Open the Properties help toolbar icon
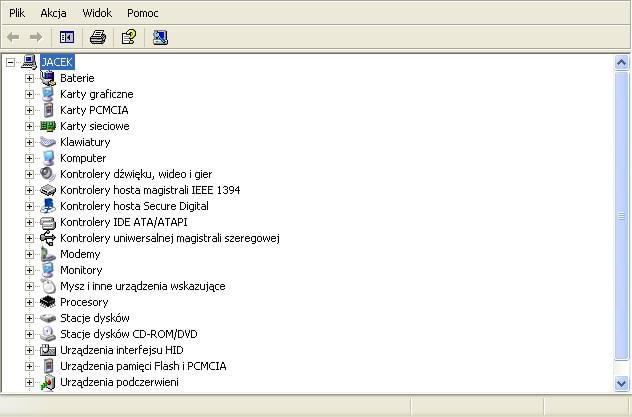This screenshot has height=417, width=632. (x=129, y=37)
